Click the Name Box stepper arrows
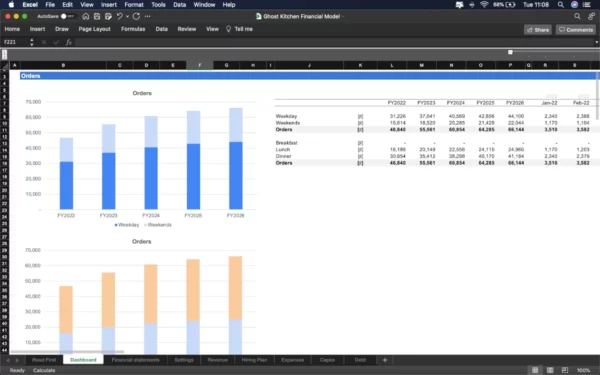 tap(32, 42)
